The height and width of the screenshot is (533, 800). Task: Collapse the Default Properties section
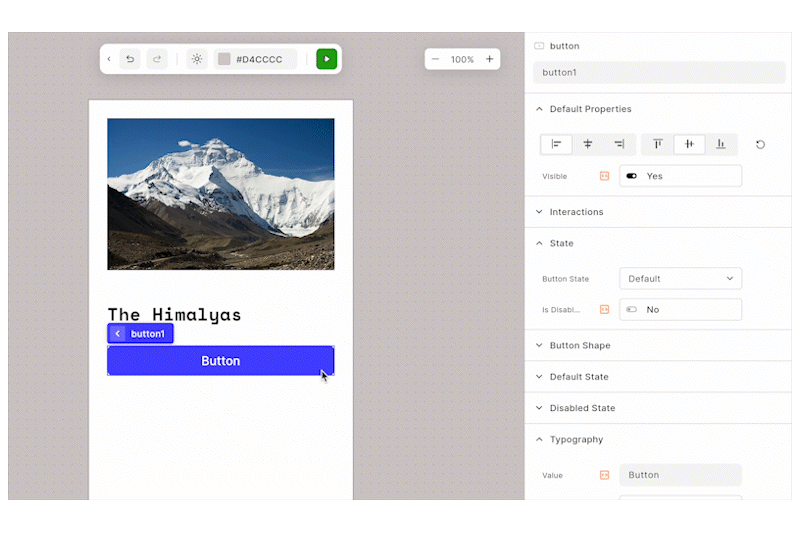click(x=539, y=109)
